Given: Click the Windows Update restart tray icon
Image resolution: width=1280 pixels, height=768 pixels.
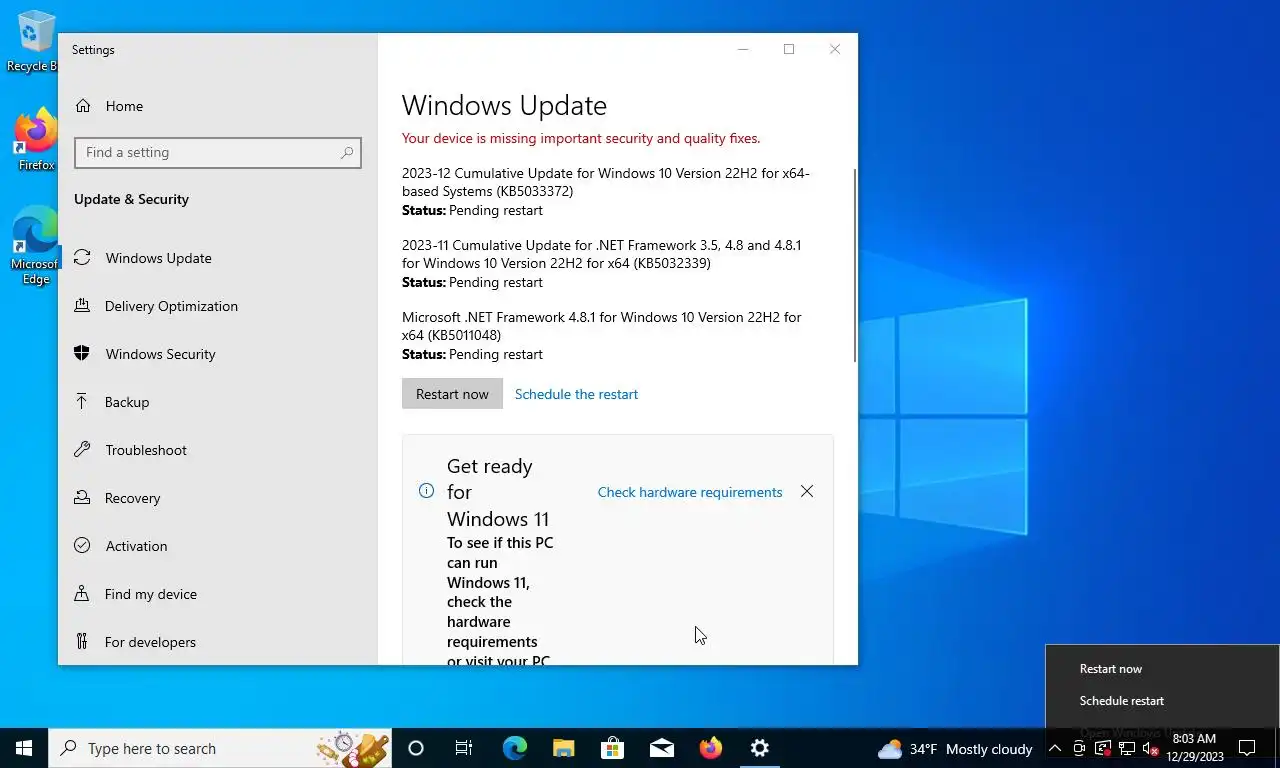Looking at the screenshot, I should pos(1103,748).
